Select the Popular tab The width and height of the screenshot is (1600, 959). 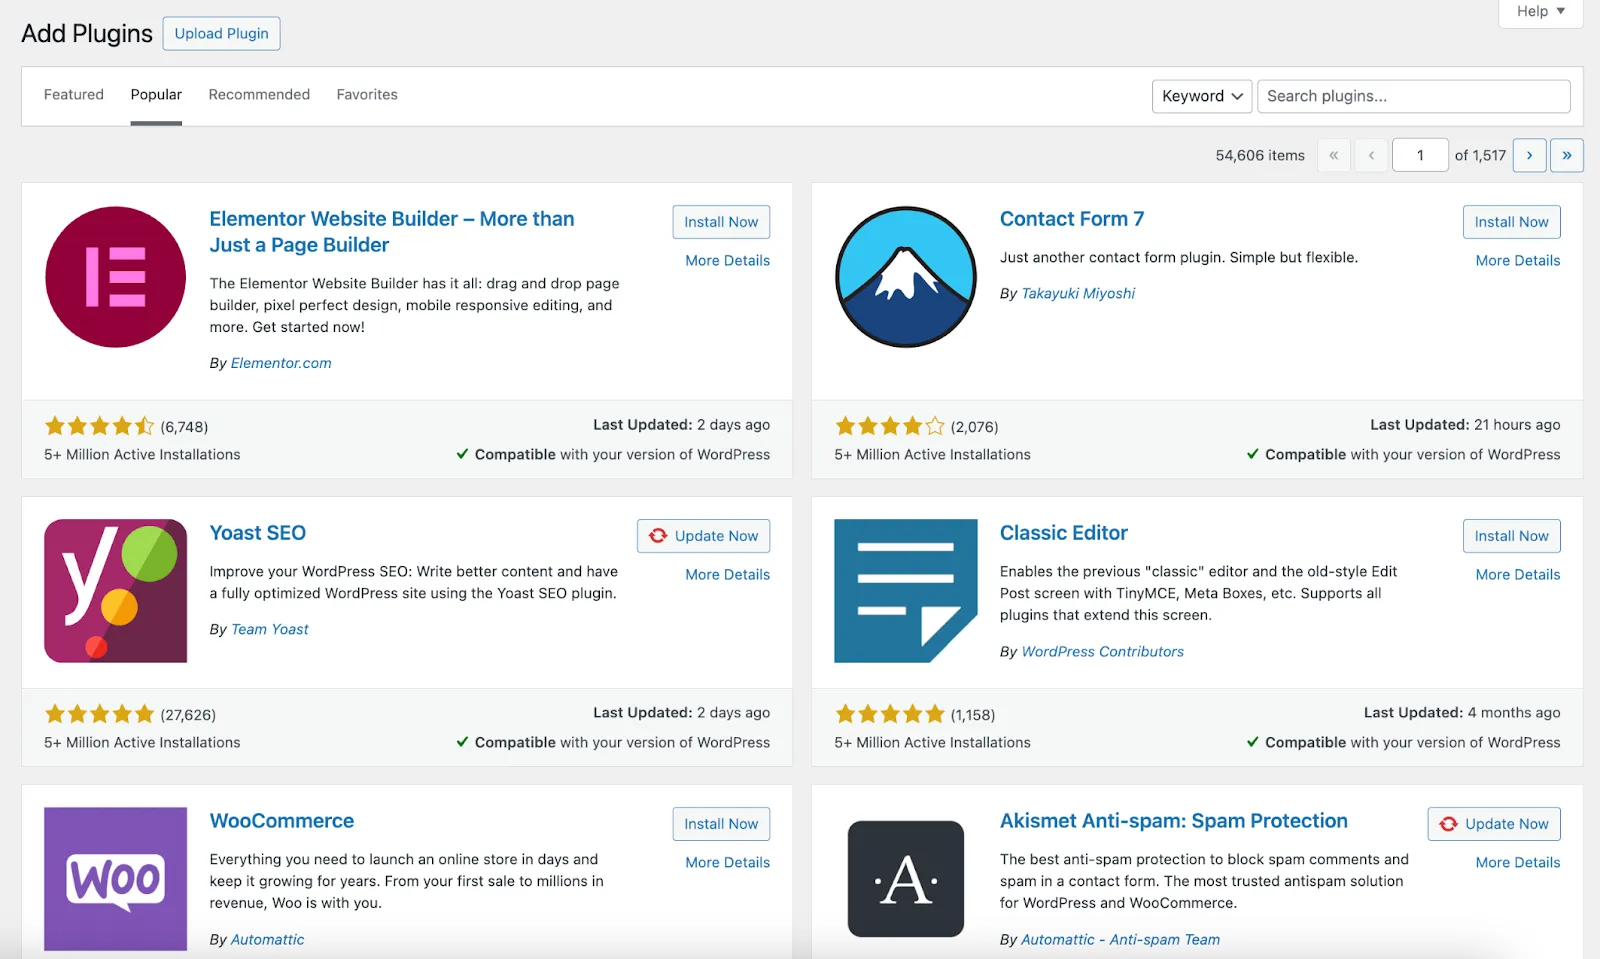[x=156, y=95]
